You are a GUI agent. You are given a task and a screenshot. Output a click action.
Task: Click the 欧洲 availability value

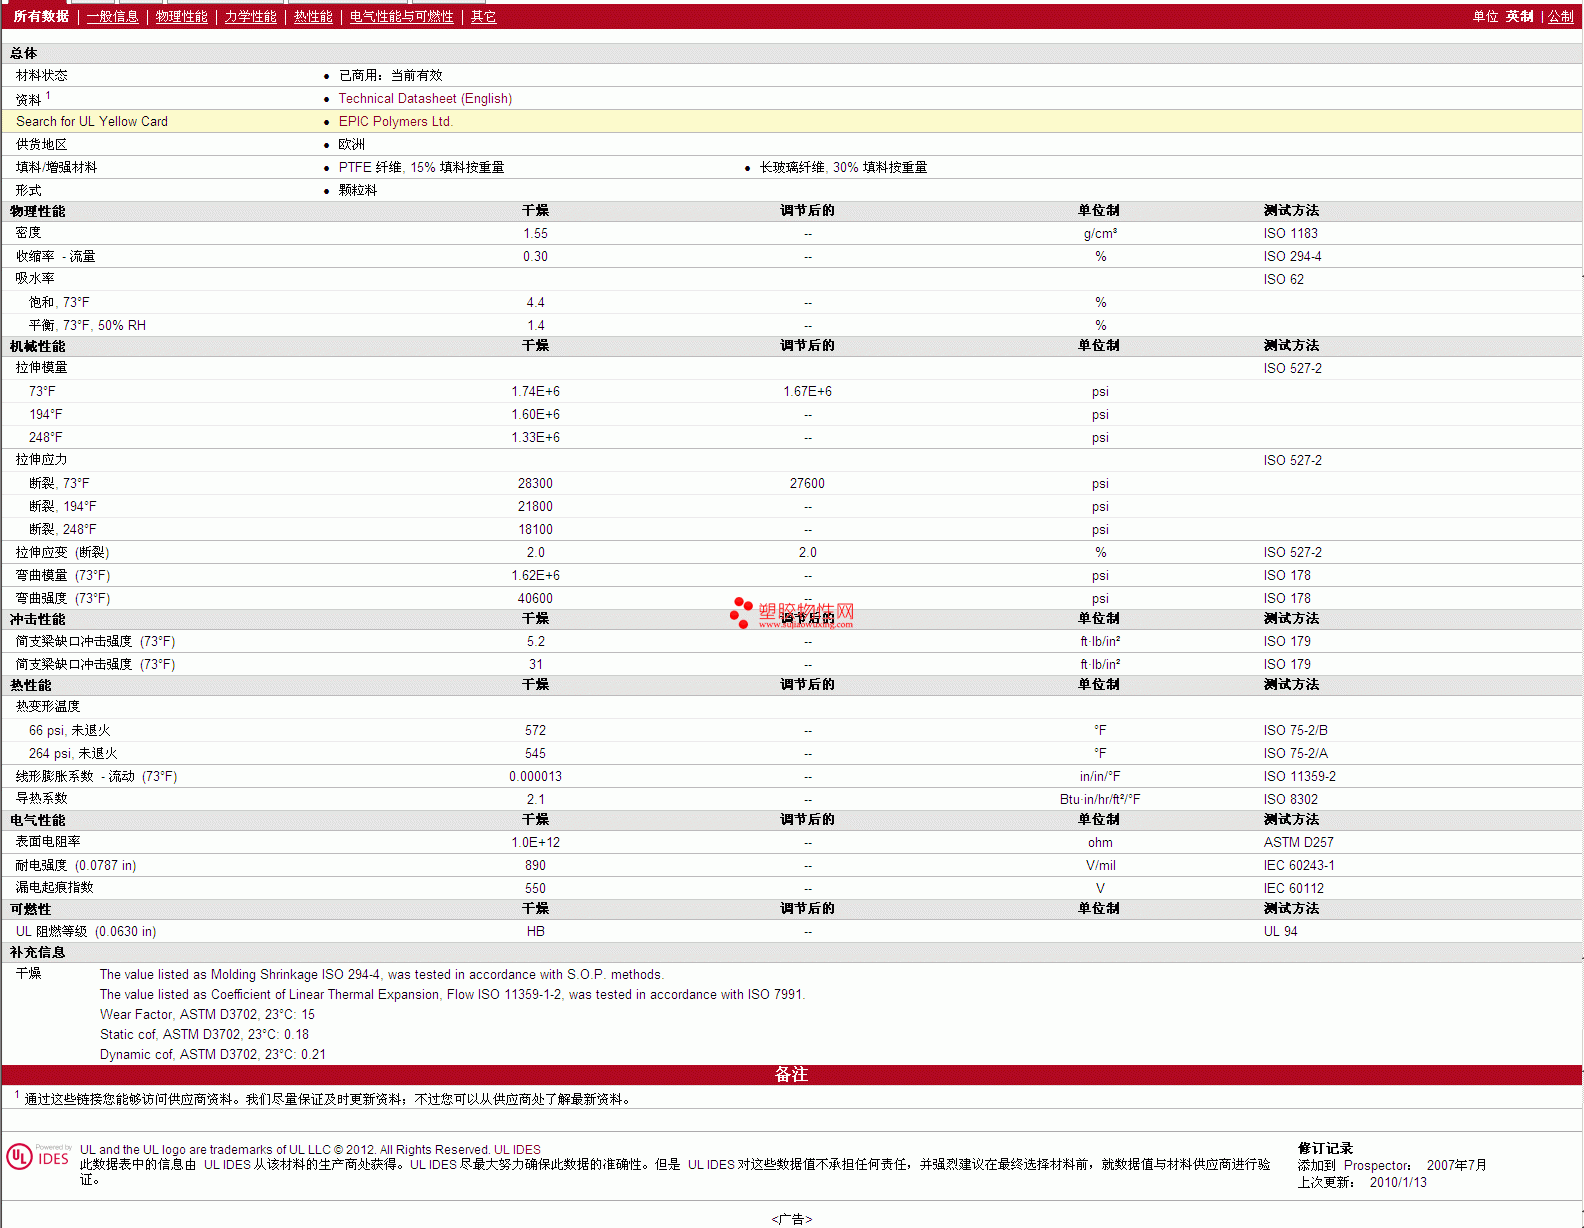(351, 144)
